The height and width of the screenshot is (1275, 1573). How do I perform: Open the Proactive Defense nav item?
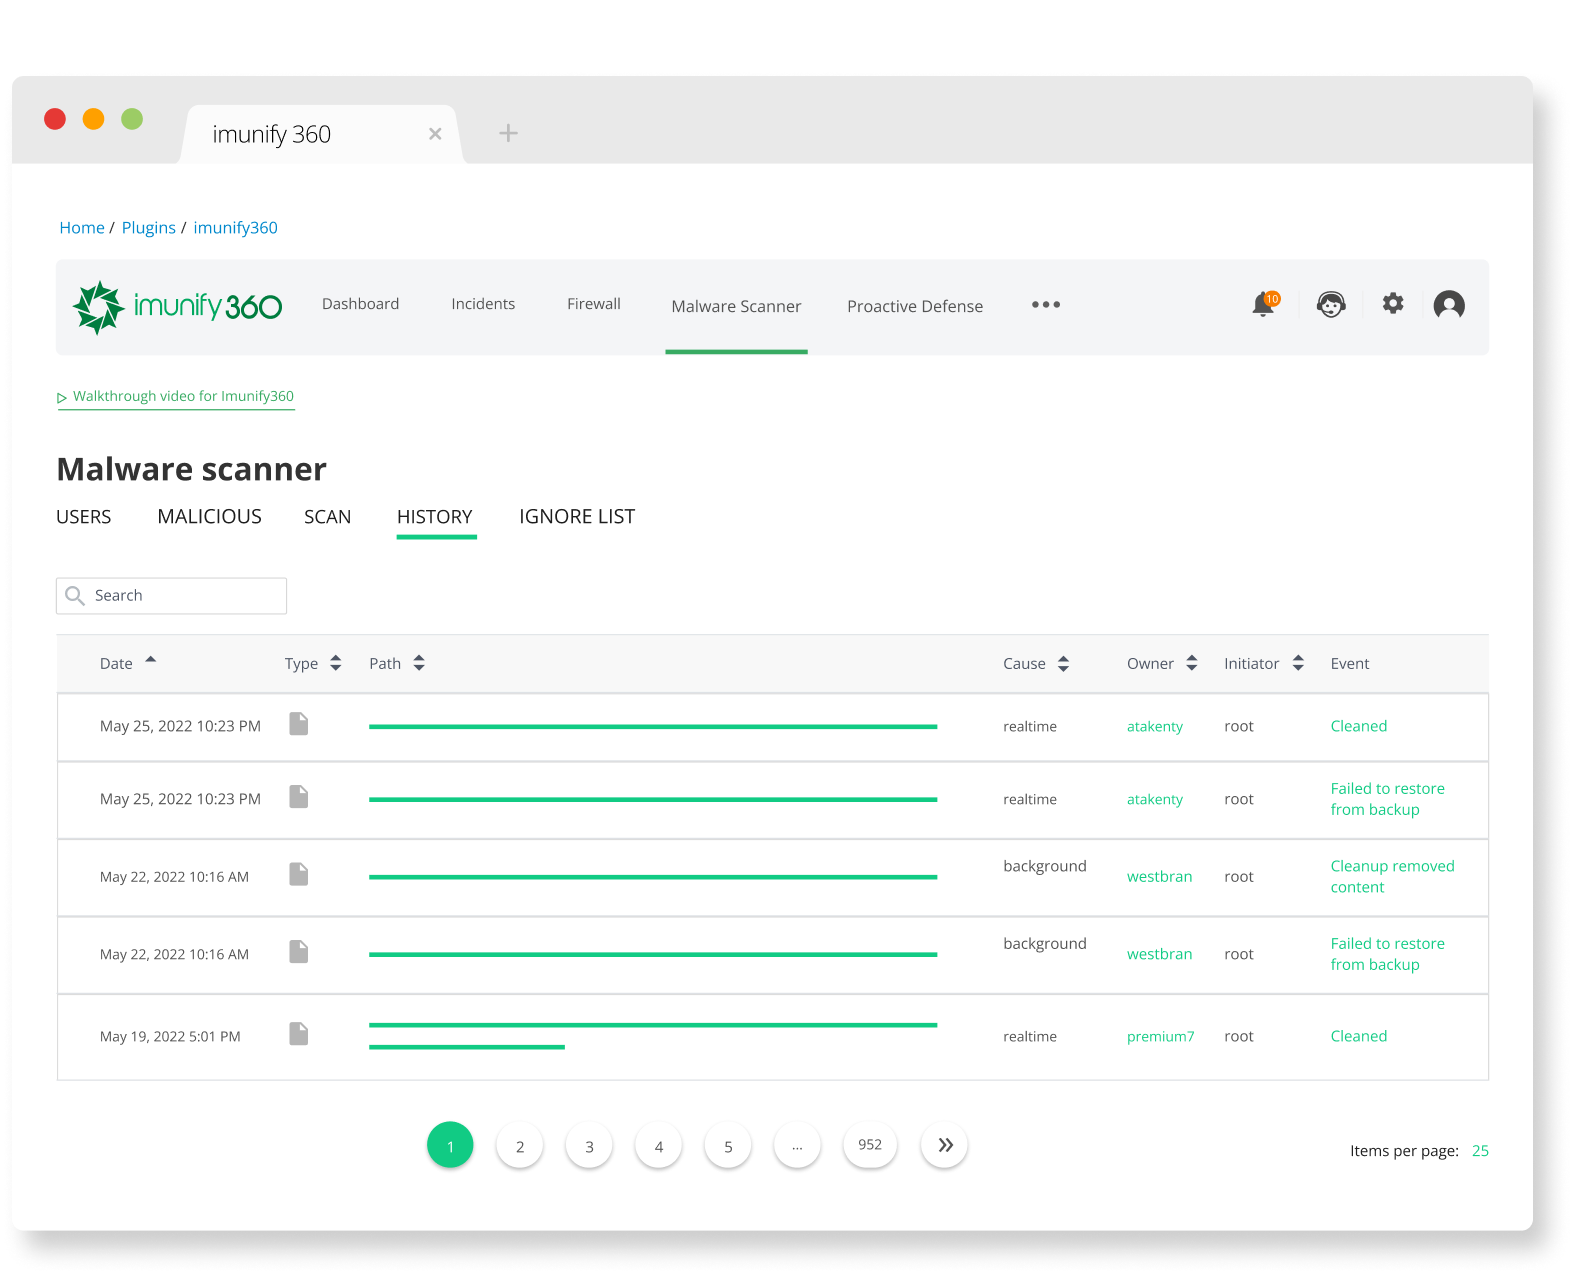click(915, 307)
